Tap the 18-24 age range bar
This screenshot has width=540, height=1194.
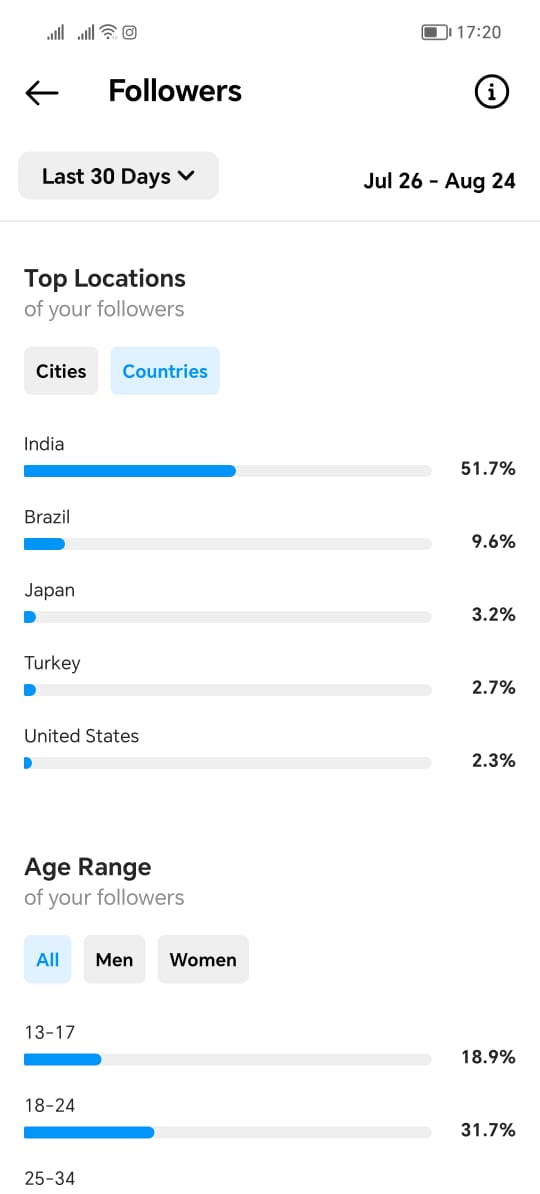[x=228, y=1132]
